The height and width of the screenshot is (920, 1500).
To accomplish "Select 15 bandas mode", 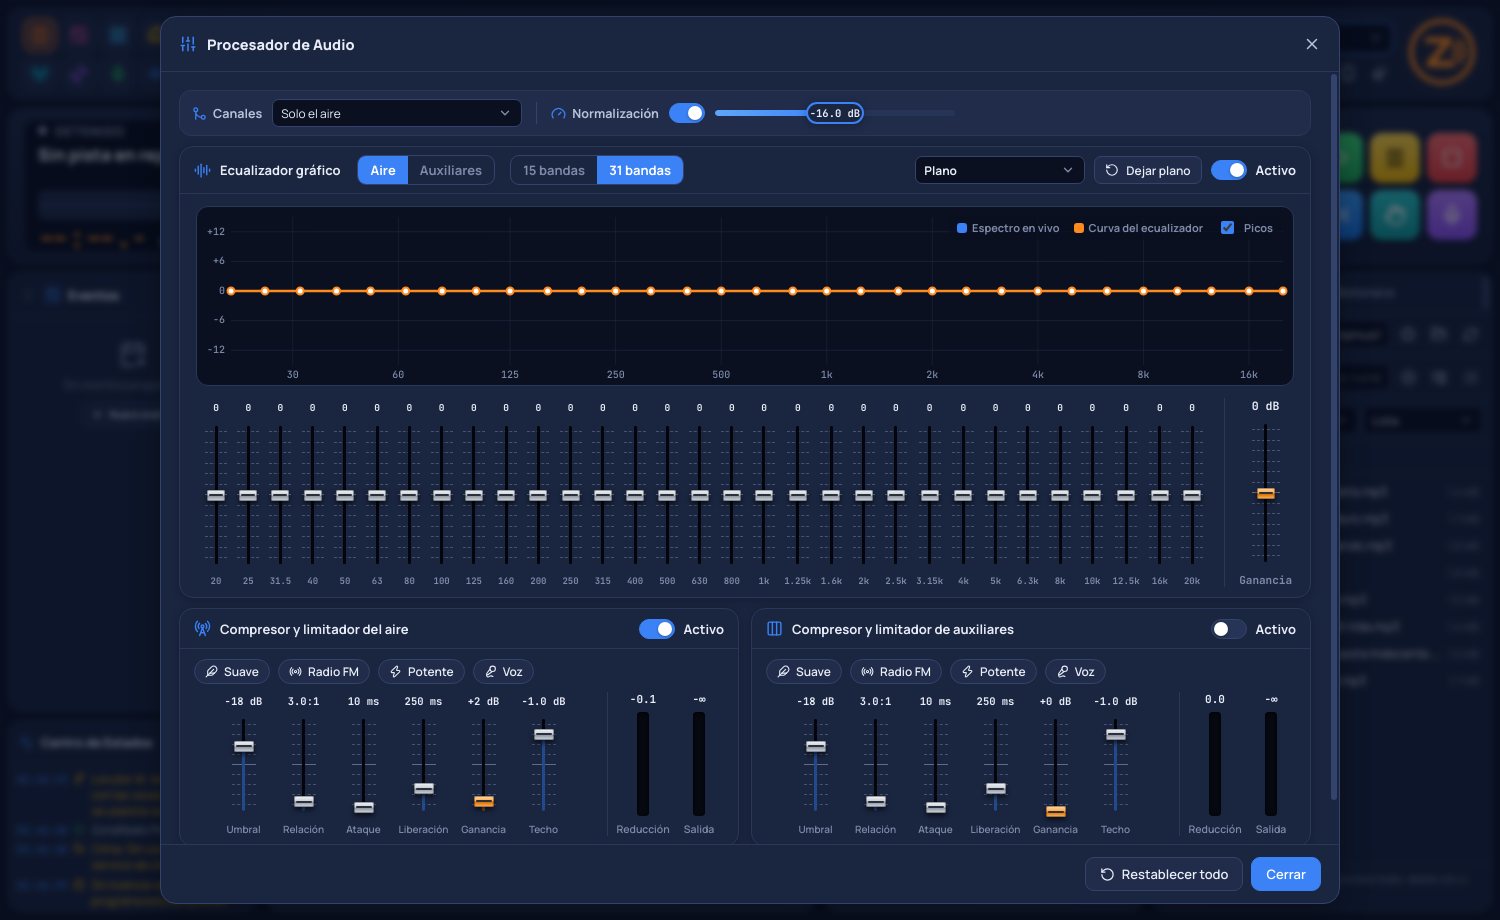I will click(554, 170).
